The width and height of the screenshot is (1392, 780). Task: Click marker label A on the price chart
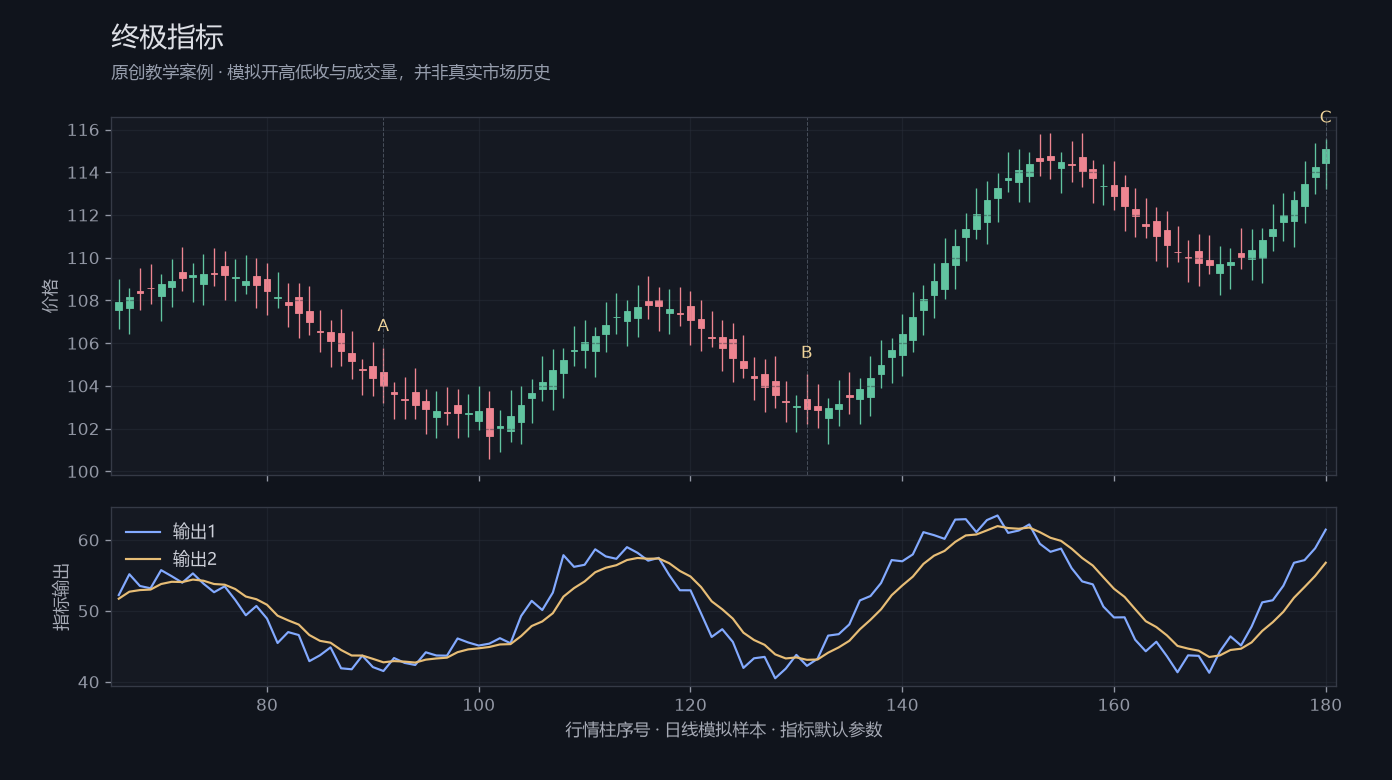click(383, 326)
